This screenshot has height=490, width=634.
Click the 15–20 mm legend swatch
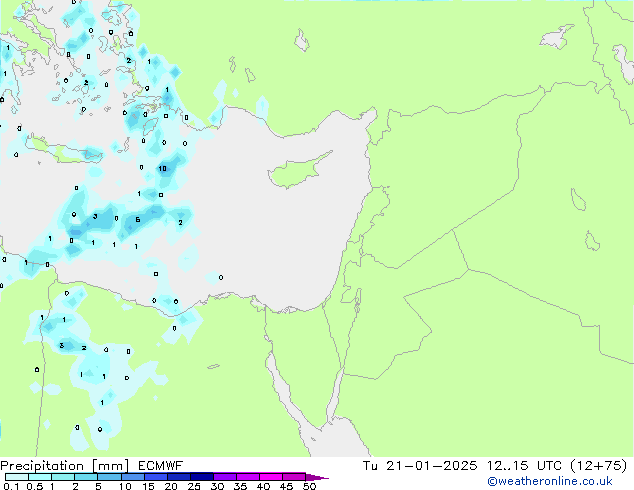[x=156, y=477]
